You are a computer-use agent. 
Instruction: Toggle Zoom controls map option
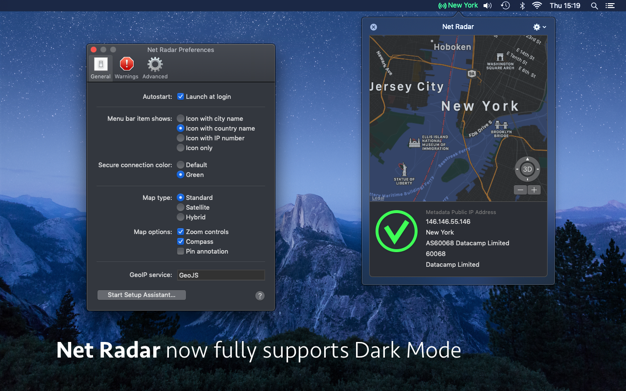180,232
